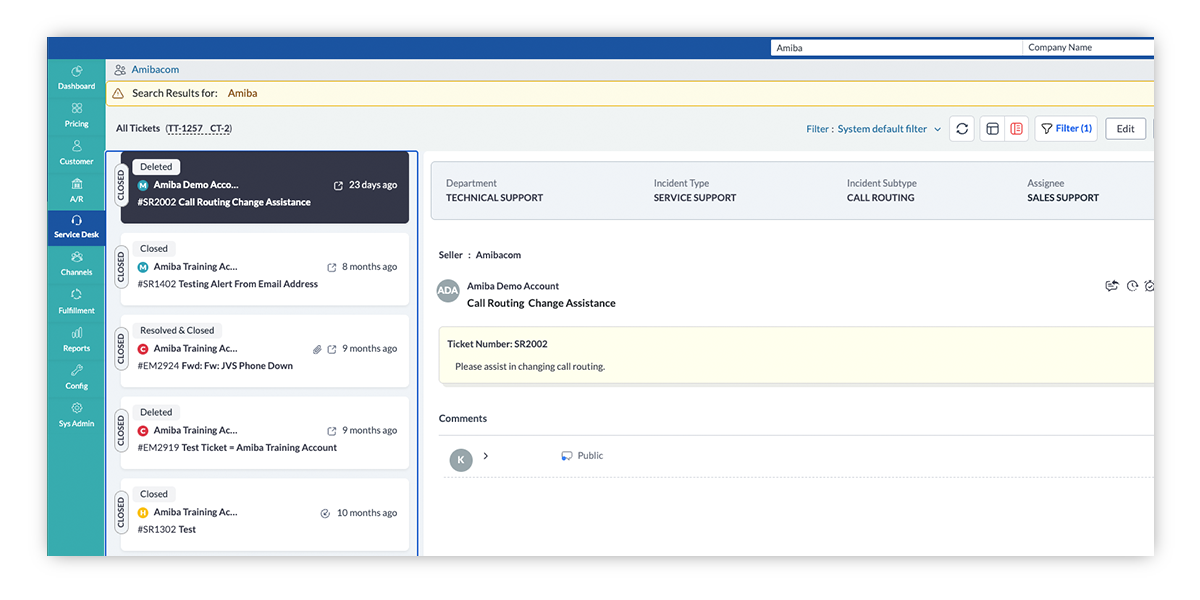Open ticket #SR2002 in new window icon
Screen dimensions: 1200x600
338,185
